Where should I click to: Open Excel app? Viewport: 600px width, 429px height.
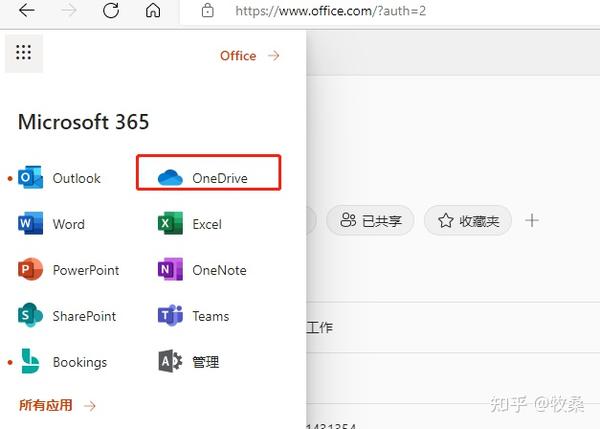point(190,223)
